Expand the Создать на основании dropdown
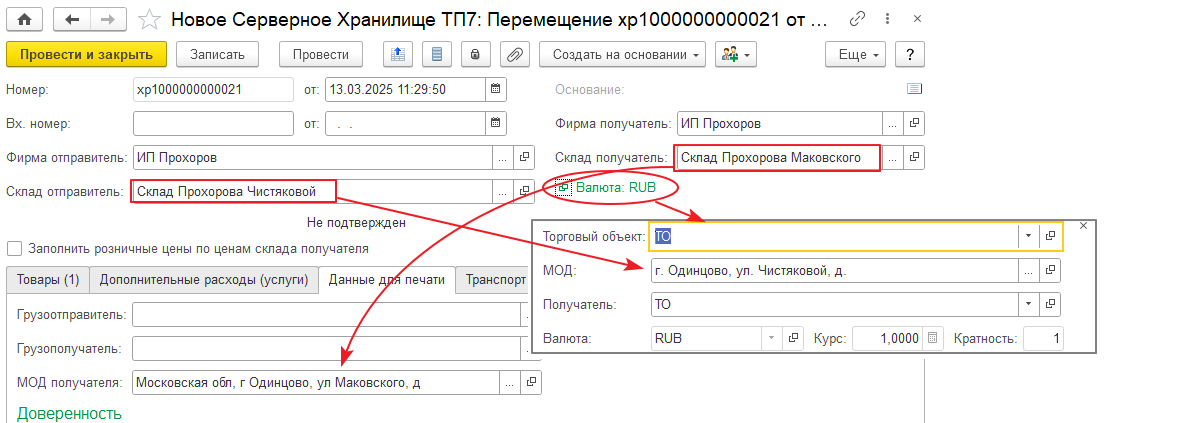This screenshot has height=423, width=1179. coord(622,54)
